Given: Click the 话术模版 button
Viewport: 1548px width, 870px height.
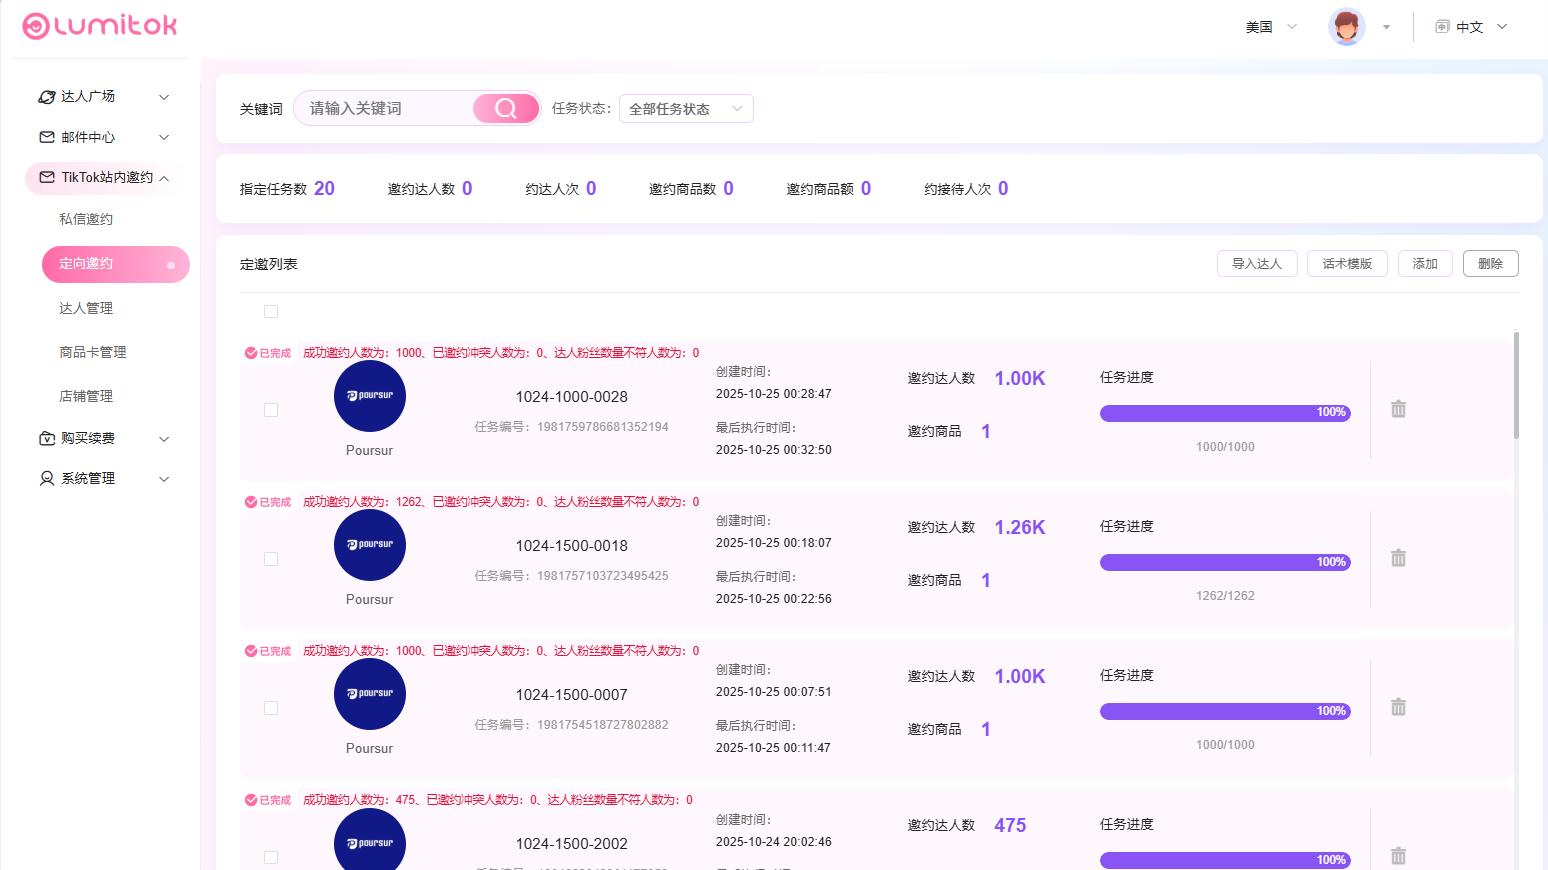Looking at the screenshot, I should pyautogui.click(x=1347, y=264).
